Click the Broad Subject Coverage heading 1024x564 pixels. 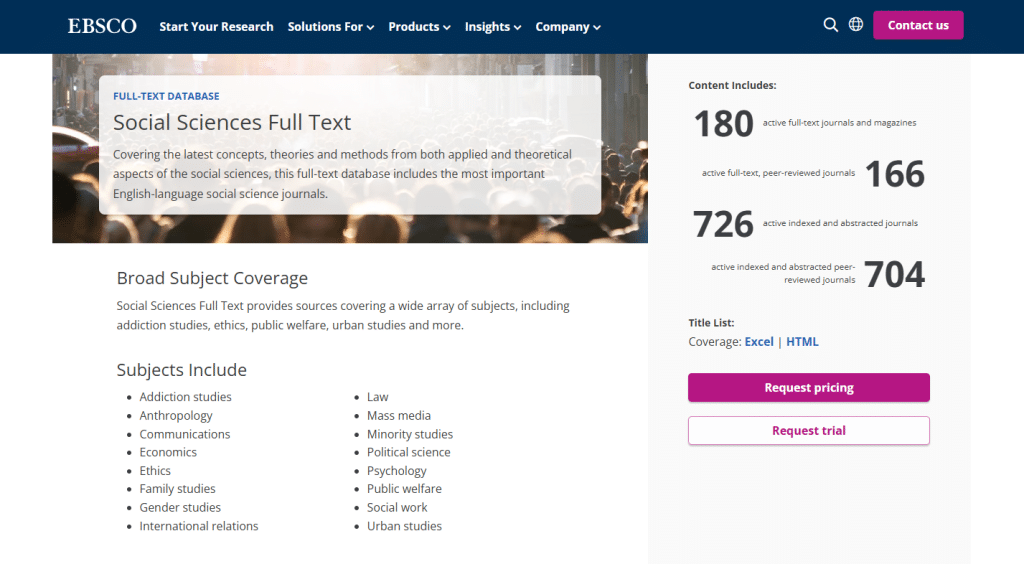coord(212,278)
